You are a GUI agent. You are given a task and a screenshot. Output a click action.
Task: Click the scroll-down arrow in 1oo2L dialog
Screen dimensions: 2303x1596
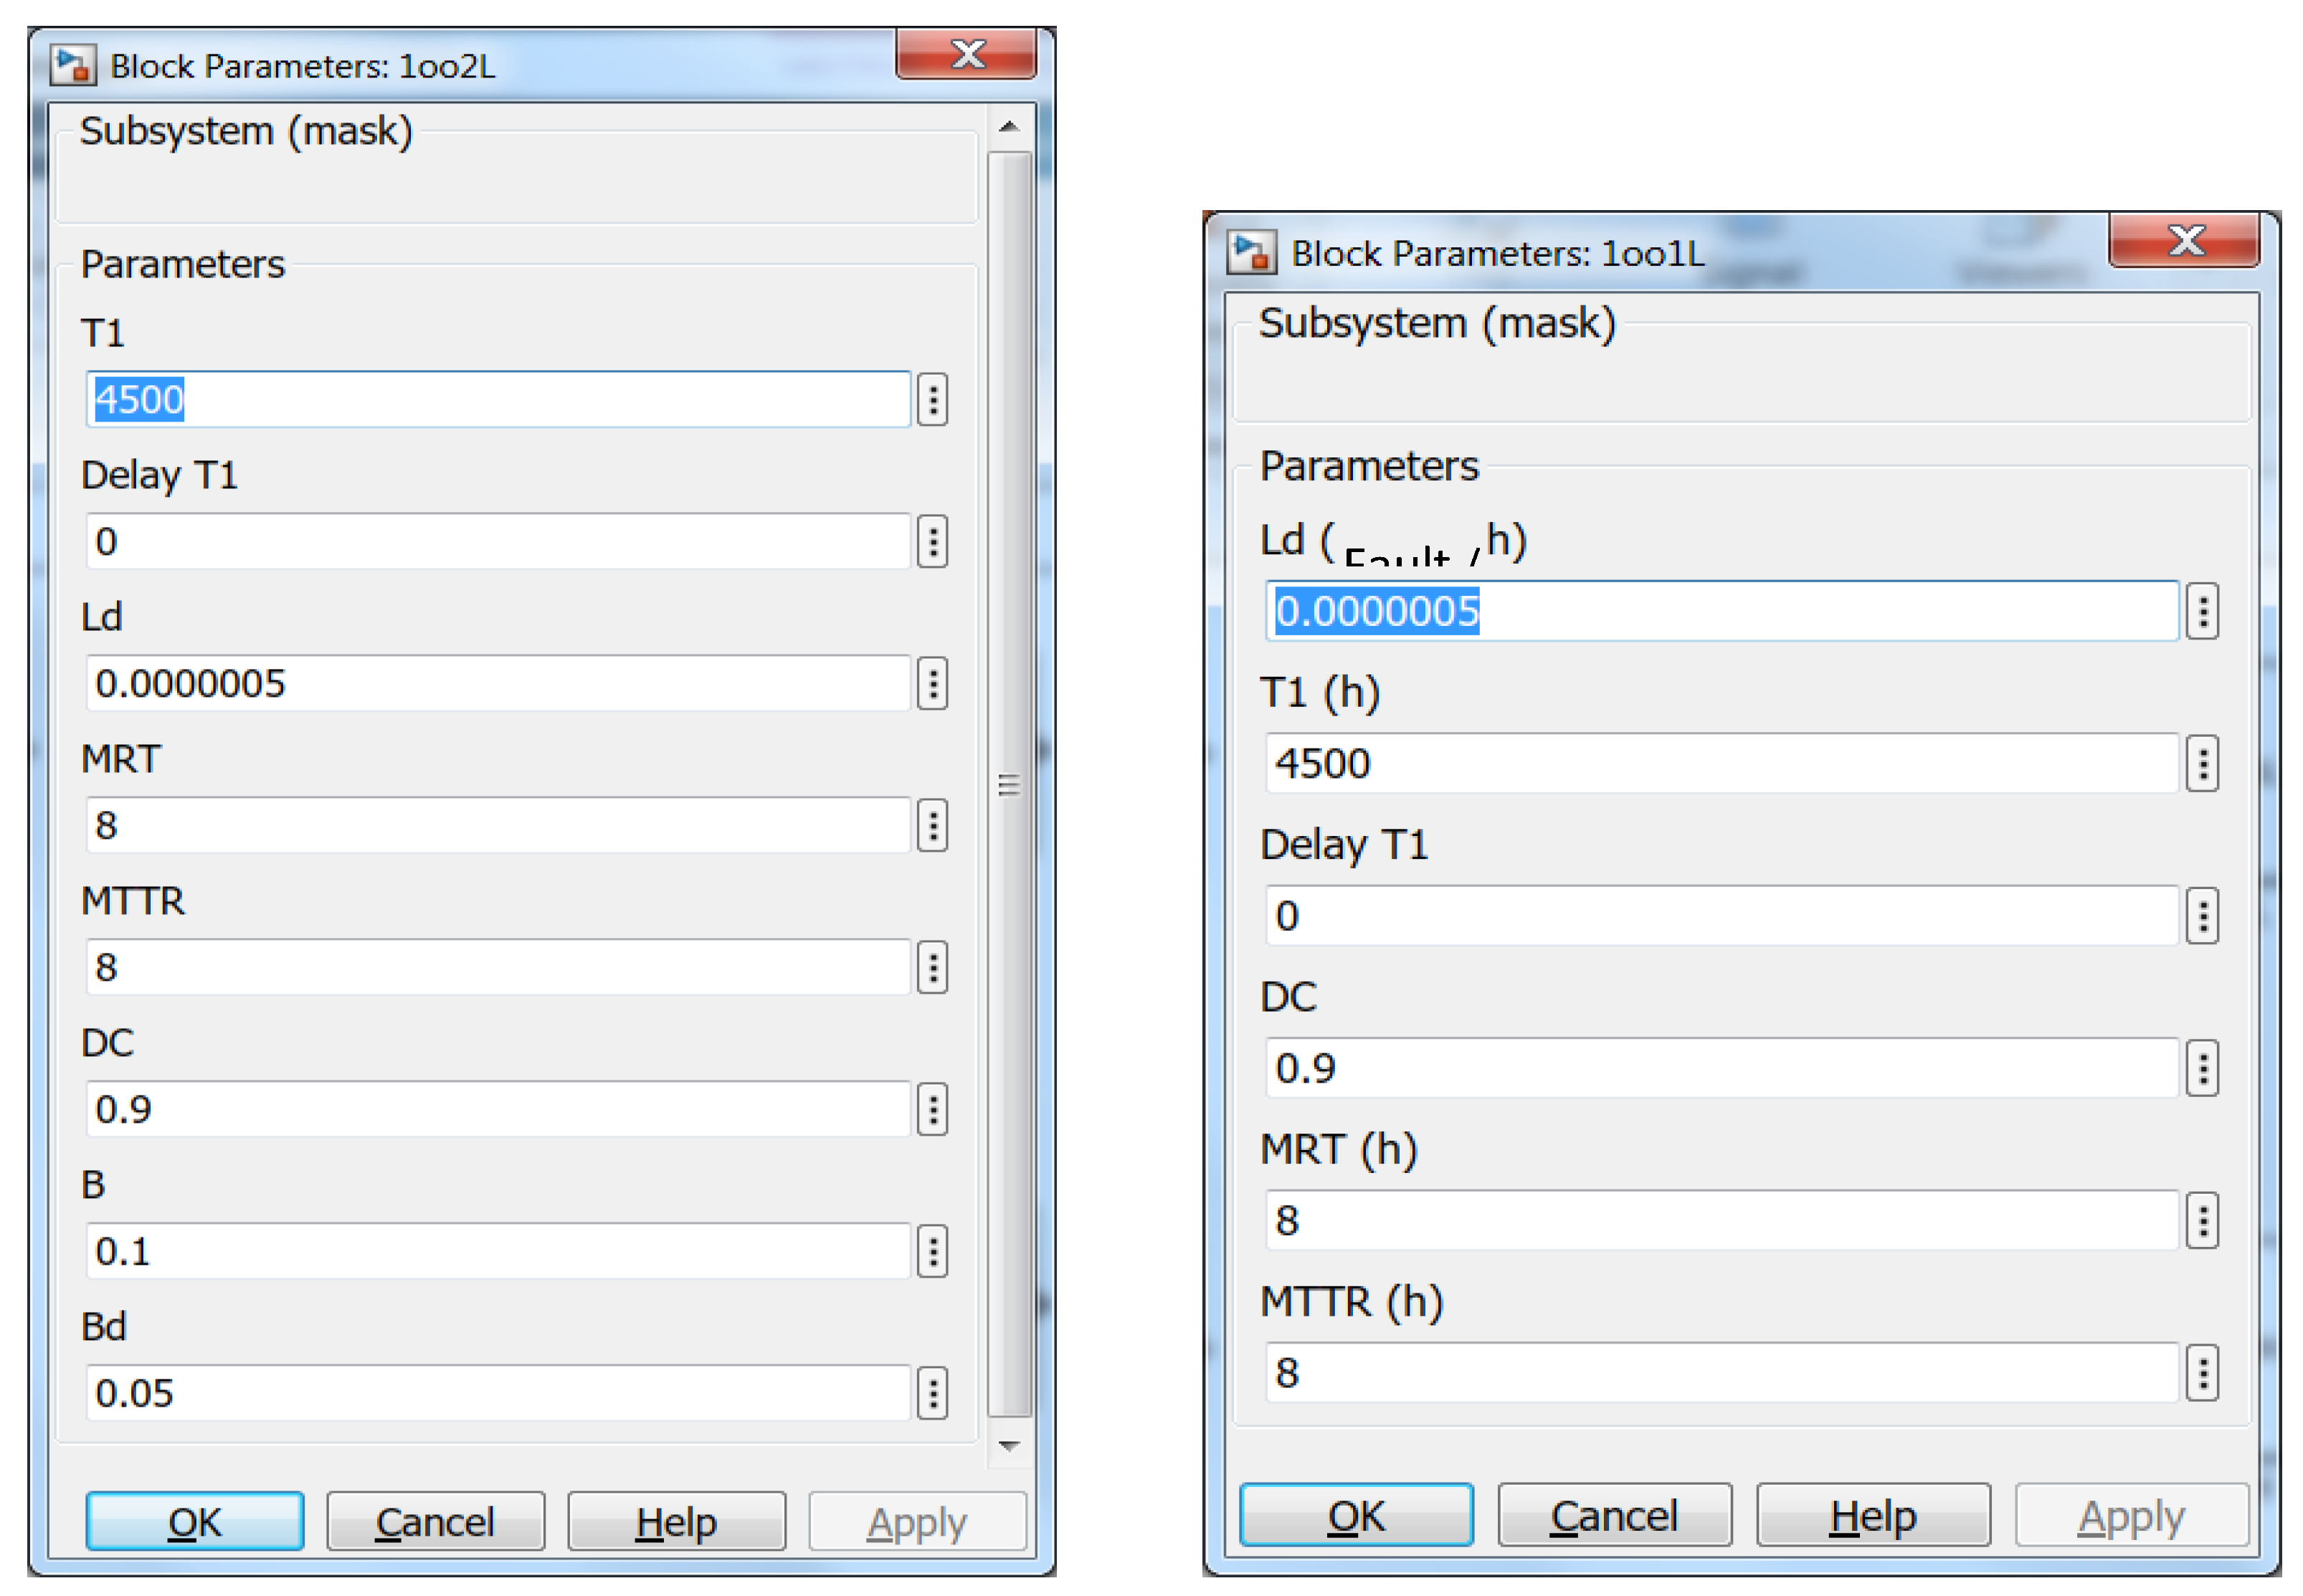click(1009, 1446)
